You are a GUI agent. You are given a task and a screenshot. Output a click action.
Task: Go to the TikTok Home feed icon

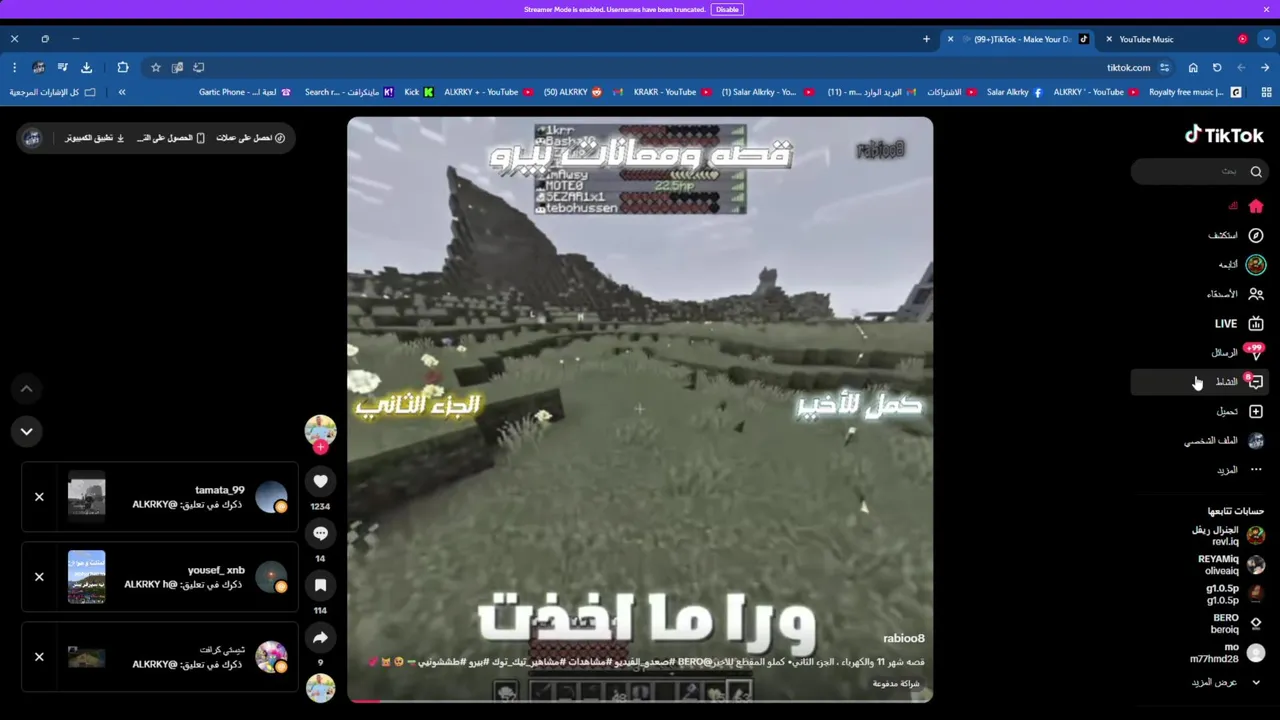click(1255, 206)
